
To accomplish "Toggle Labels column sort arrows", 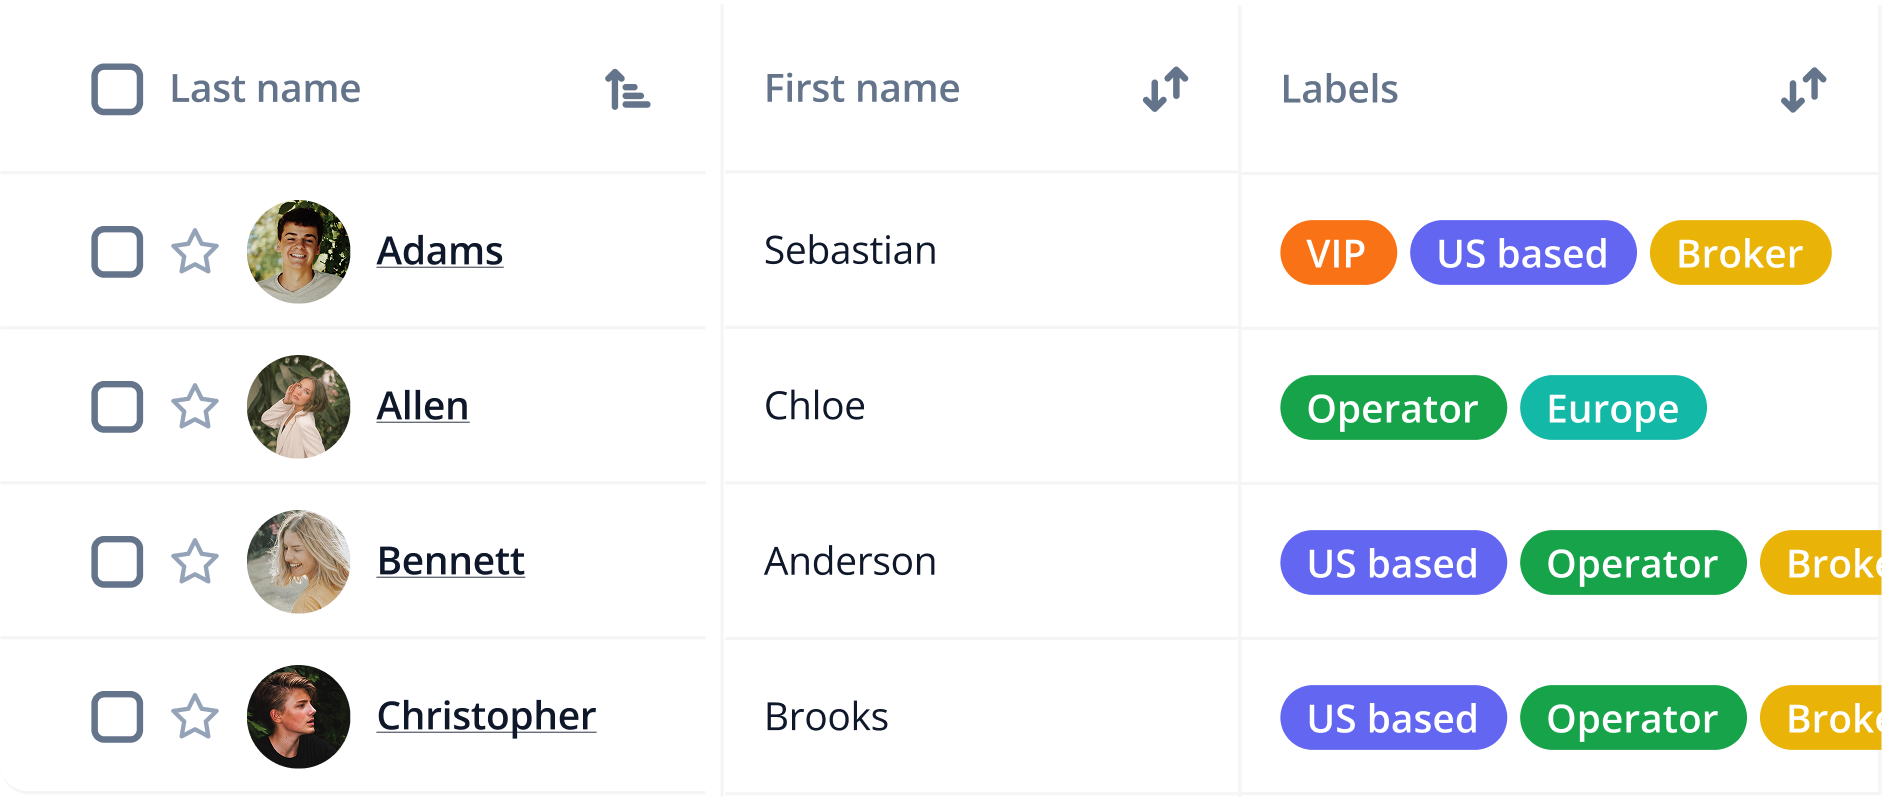I will (1804, 89).
